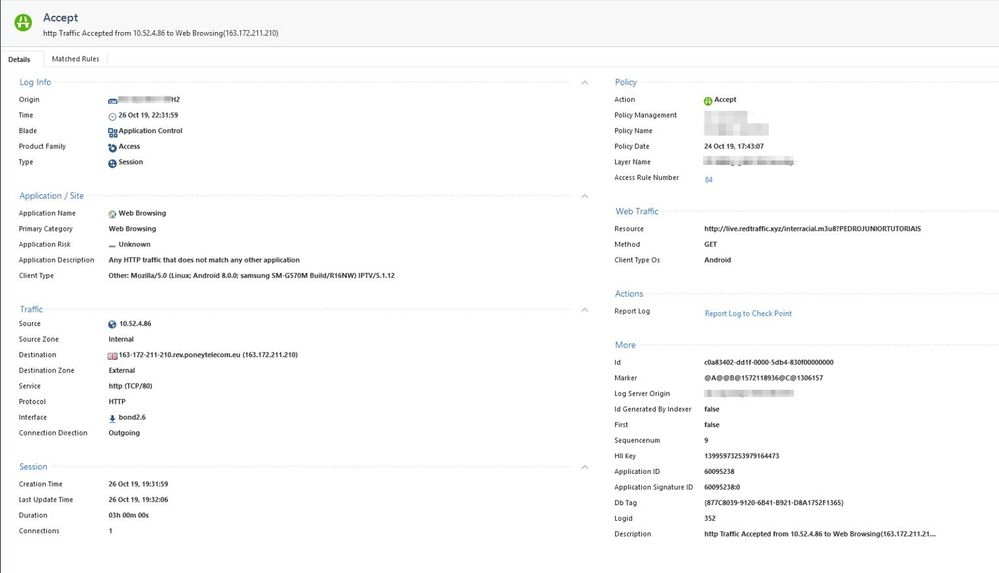Open Access Rule Number 84 link
The image size is (999, 573).
708,179
